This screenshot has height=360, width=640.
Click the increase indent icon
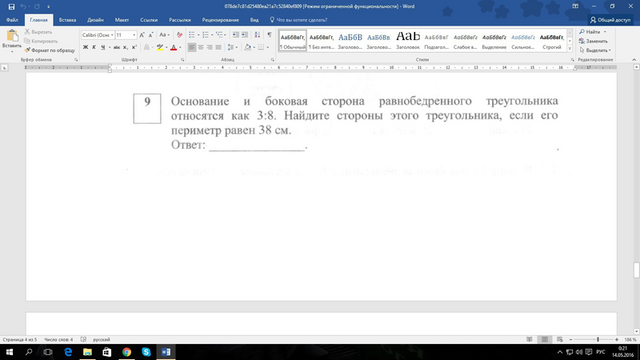245,35
